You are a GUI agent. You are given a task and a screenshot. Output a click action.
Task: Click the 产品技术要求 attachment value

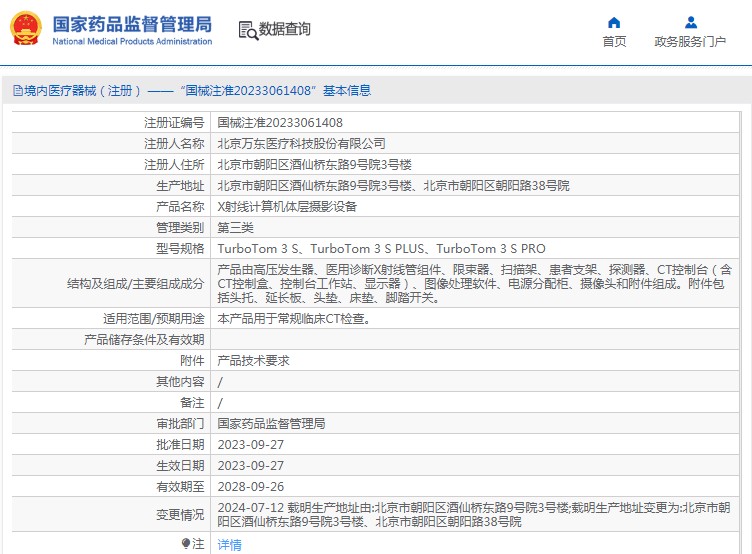pyautogui.click(x=254, y=361)
